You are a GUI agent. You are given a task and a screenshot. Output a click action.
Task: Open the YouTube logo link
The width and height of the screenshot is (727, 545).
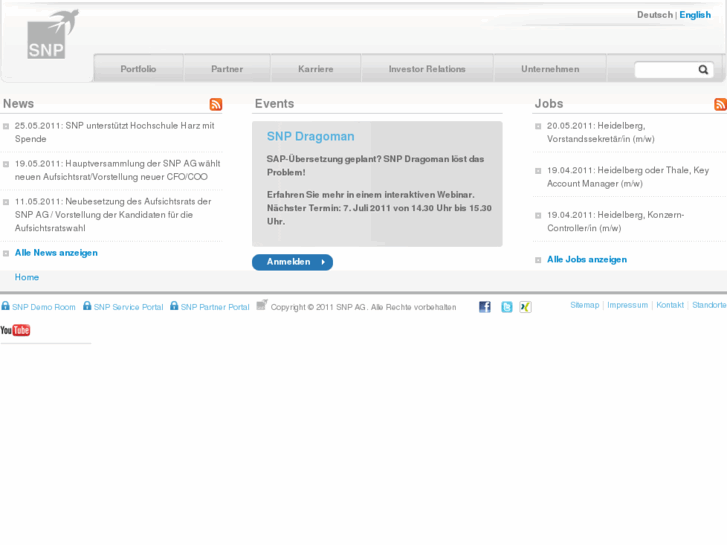coord(15,330)
